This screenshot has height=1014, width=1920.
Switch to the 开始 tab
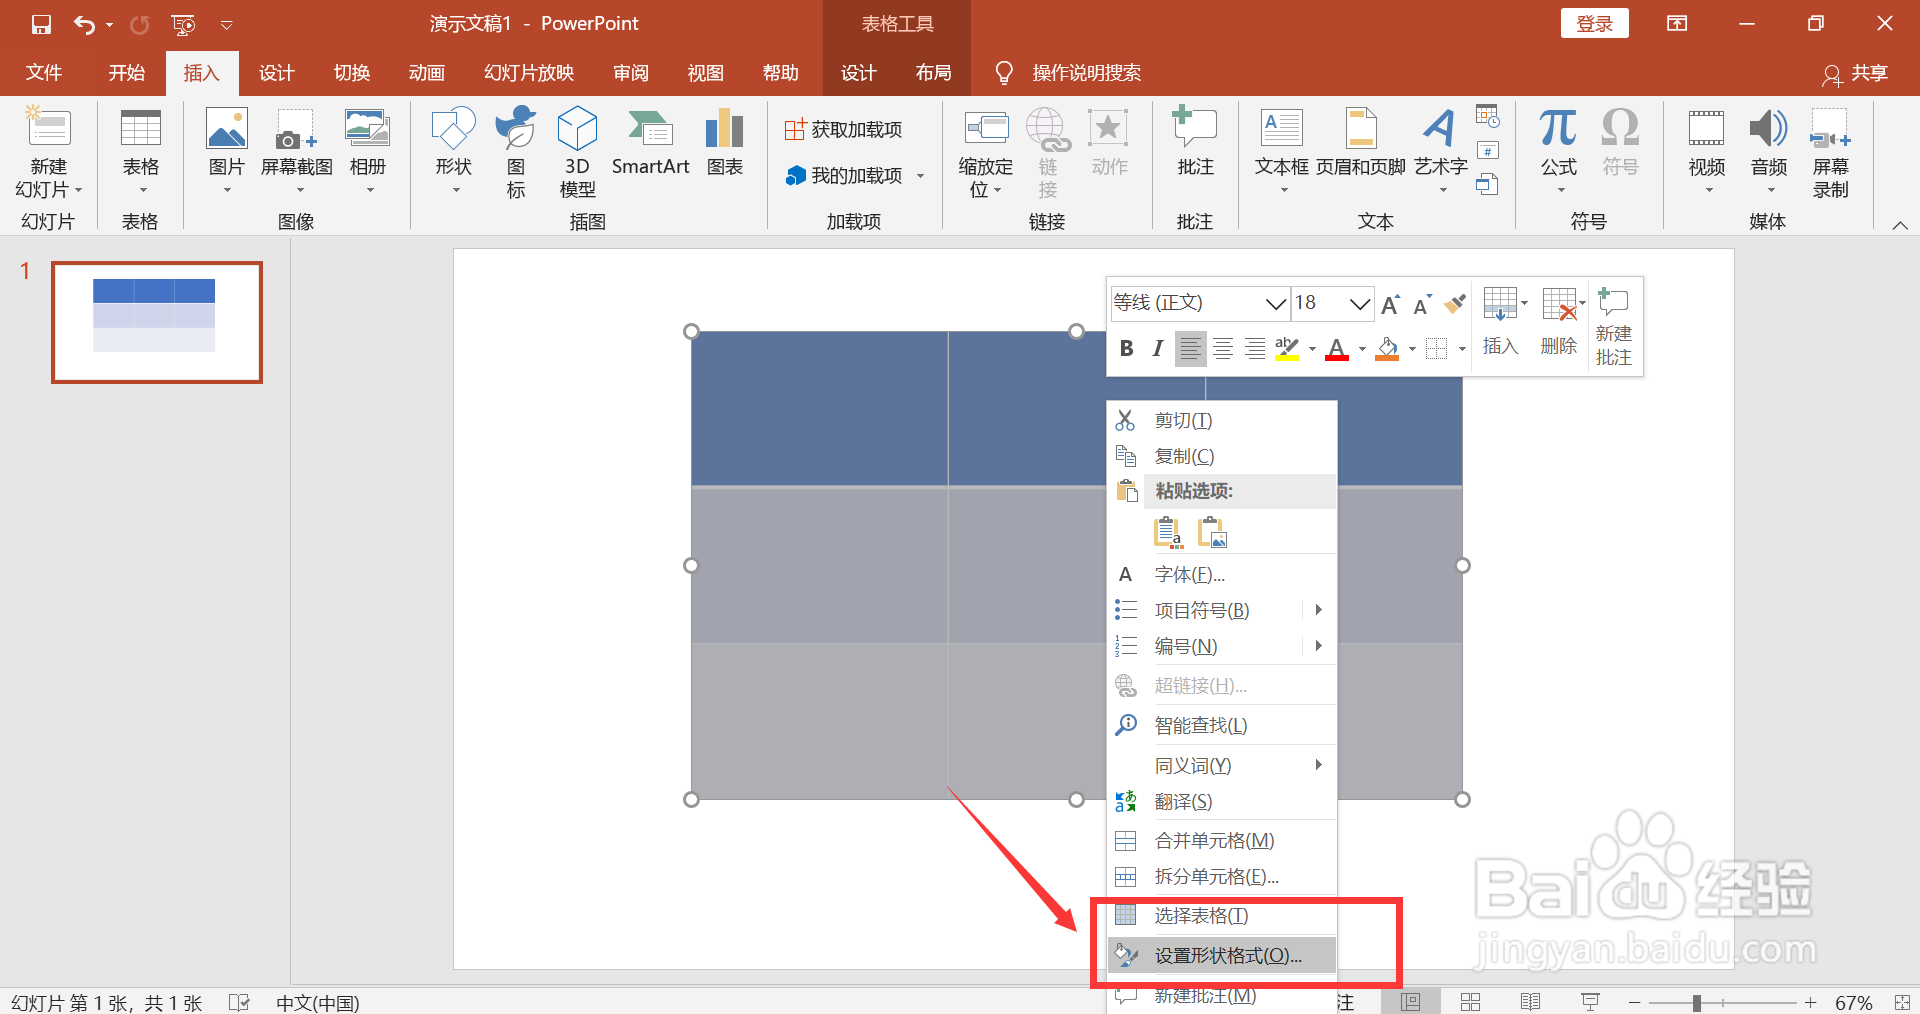point(127,73)
